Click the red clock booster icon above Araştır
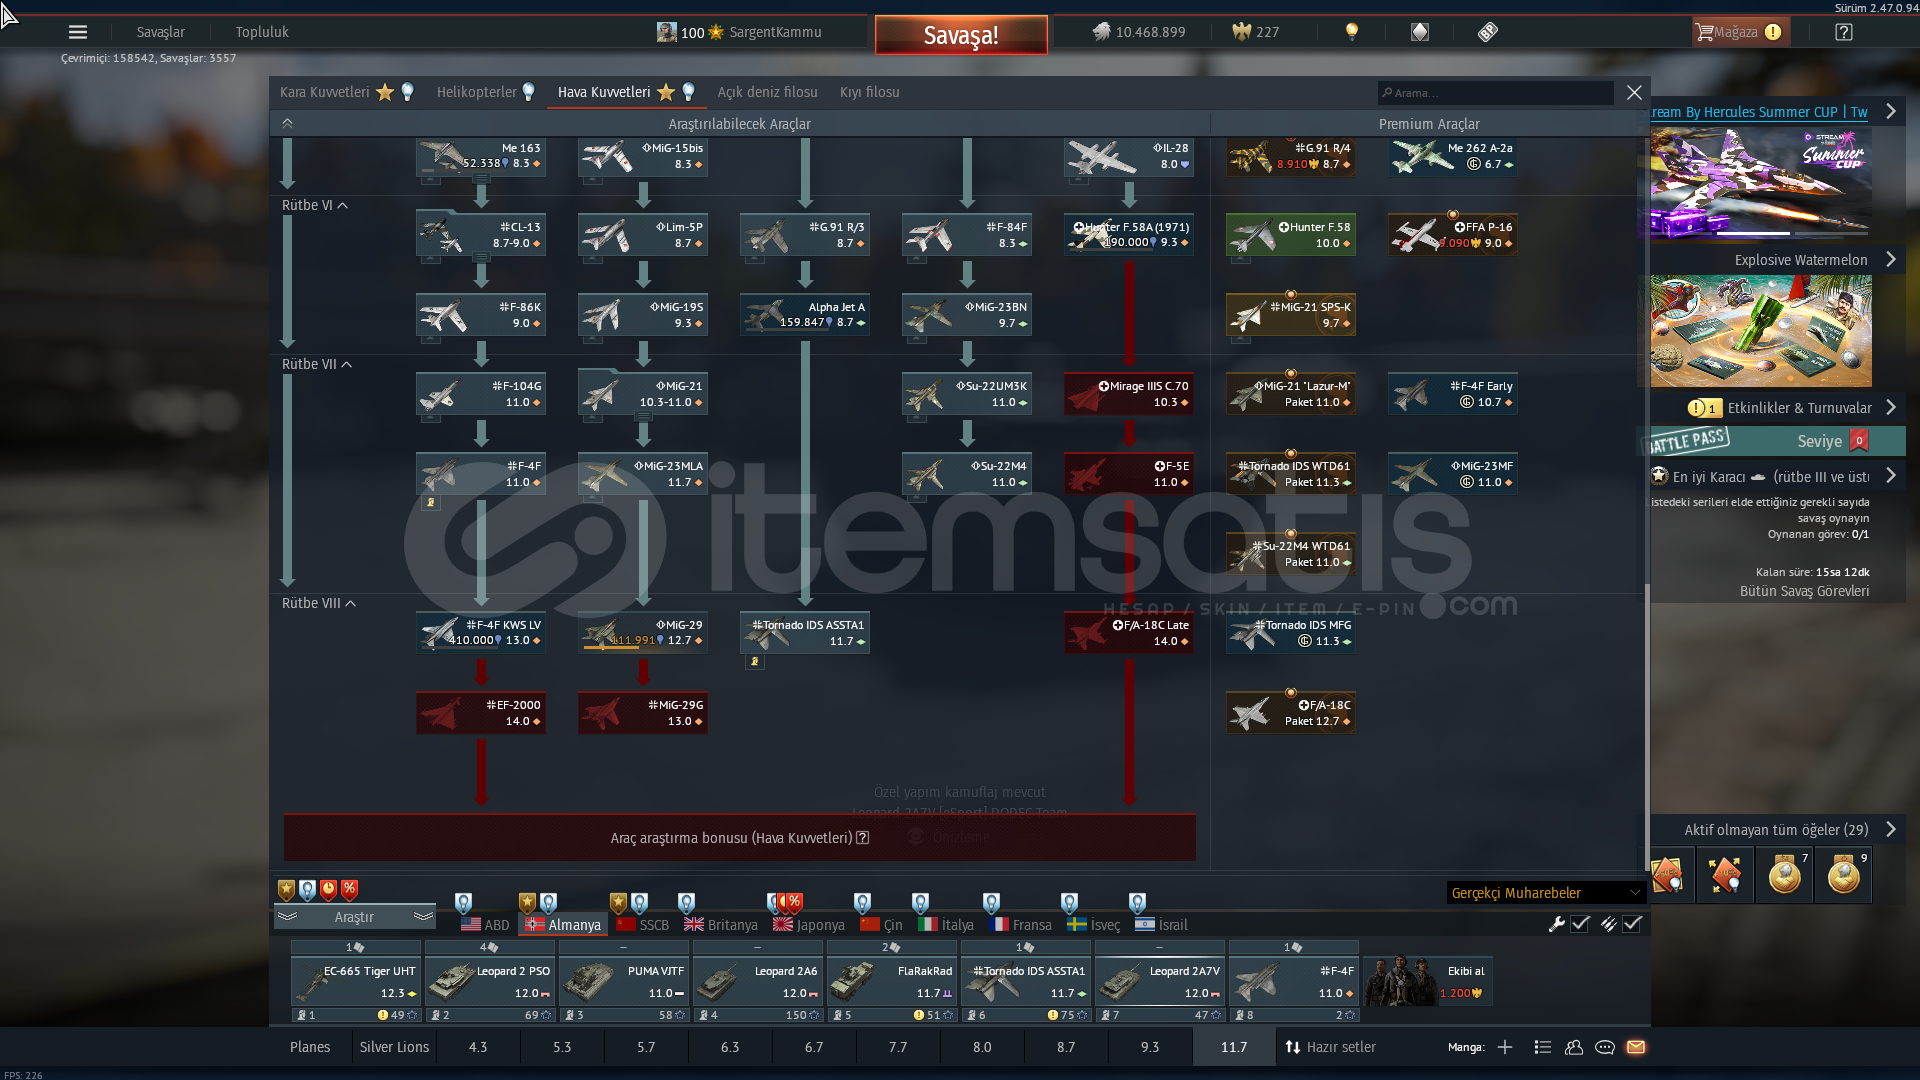Viewport: 1920px width, 1080px height. [x=328, y=889]
